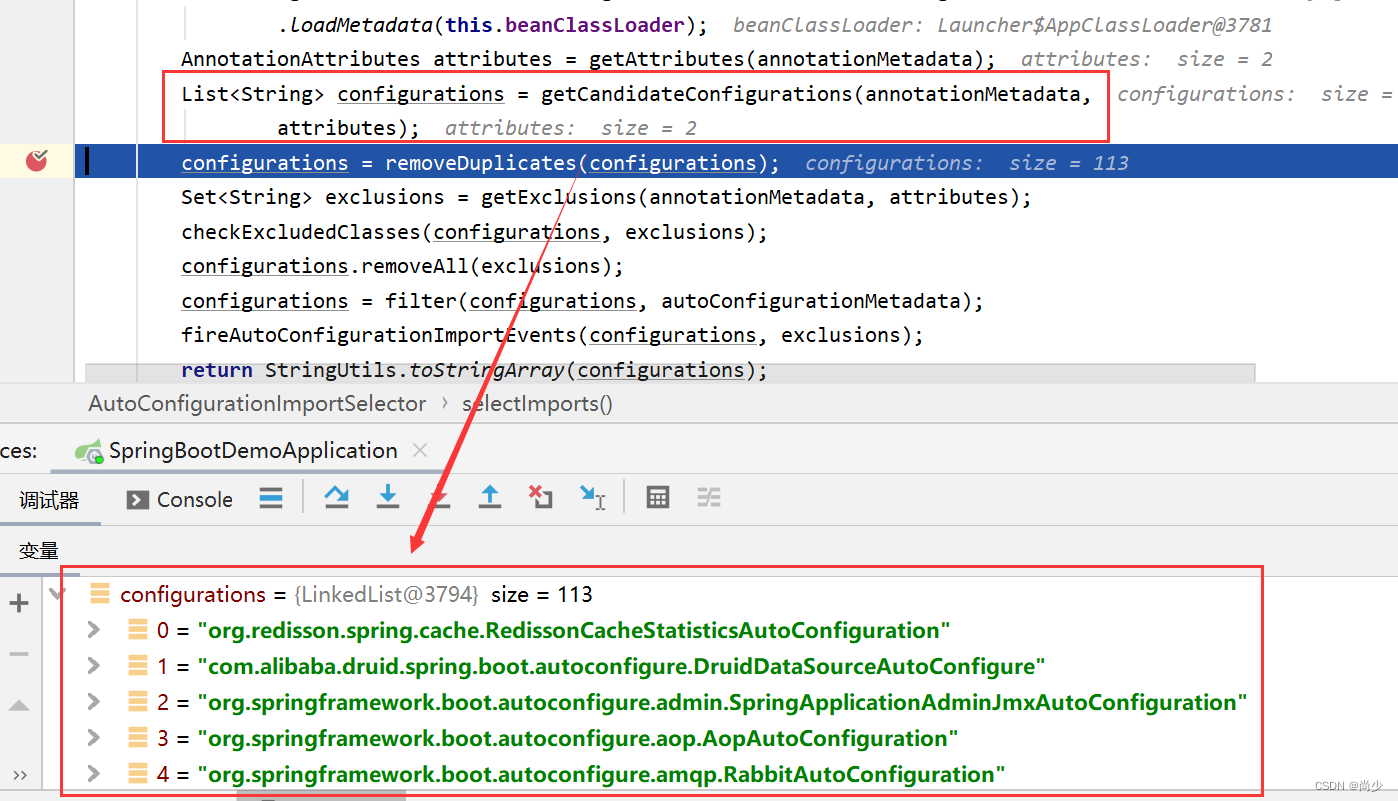Click list icon of element 2
The width and height of the screenshot is (1398, 801).
tap(138, 702)
